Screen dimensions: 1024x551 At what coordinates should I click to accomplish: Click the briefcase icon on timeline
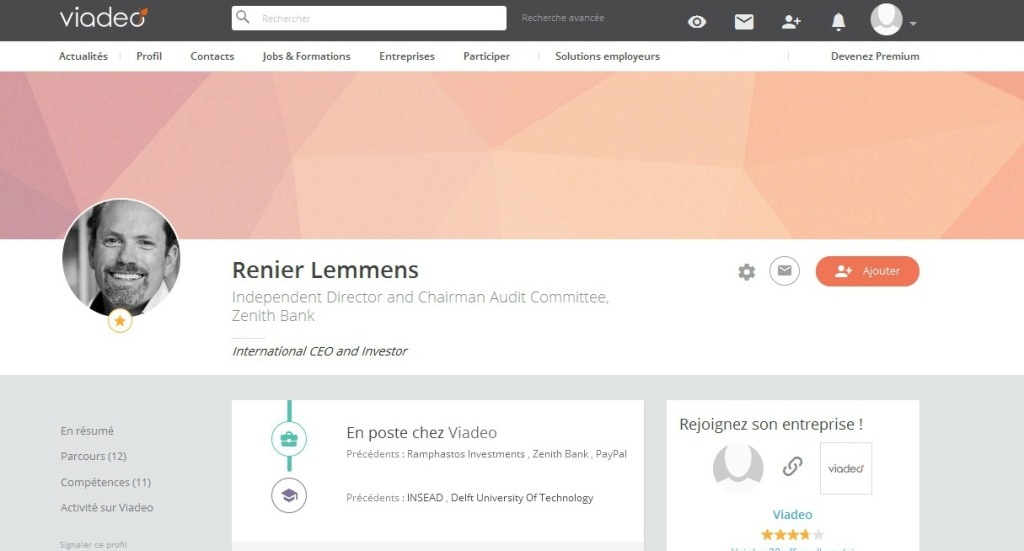coord(289,438)
